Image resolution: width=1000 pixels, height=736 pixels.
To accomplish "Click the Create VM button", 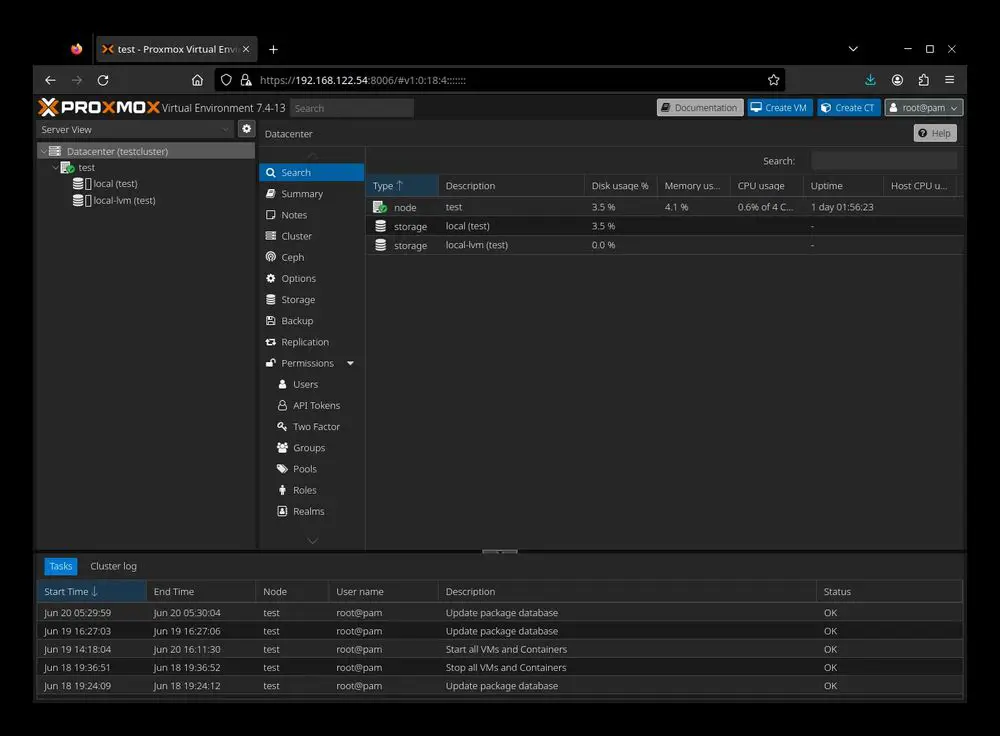I will [x=779, y=108].
